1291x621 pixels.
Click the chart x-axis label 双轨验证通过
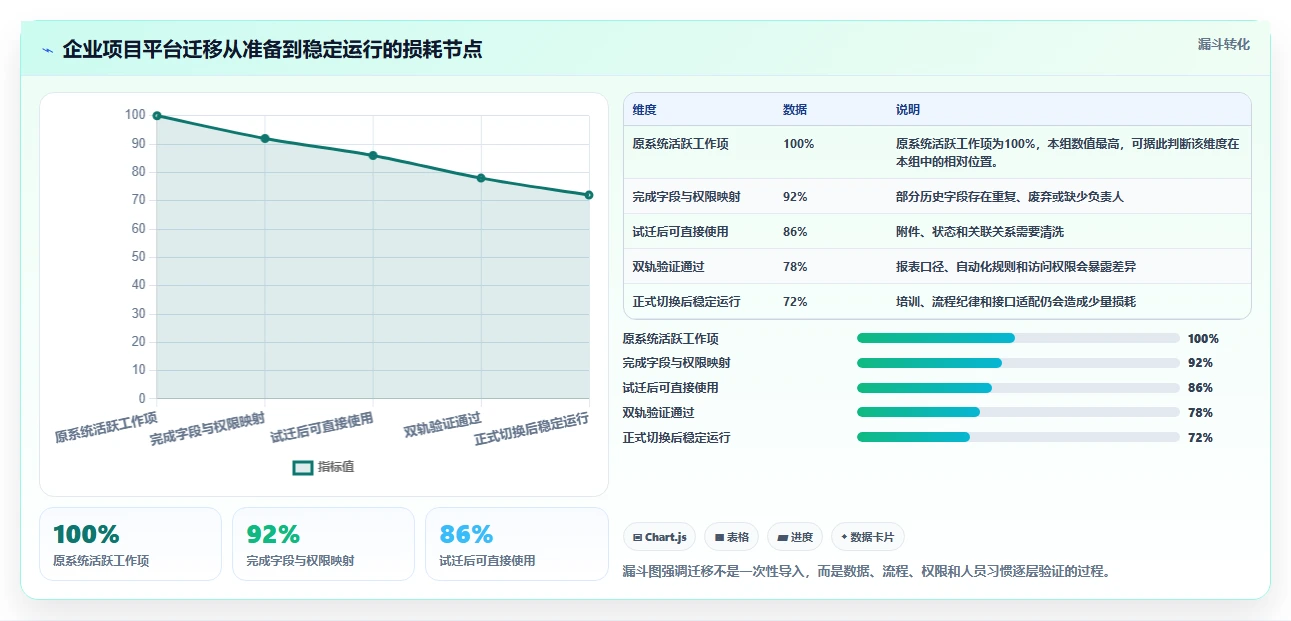click(443, 424)
